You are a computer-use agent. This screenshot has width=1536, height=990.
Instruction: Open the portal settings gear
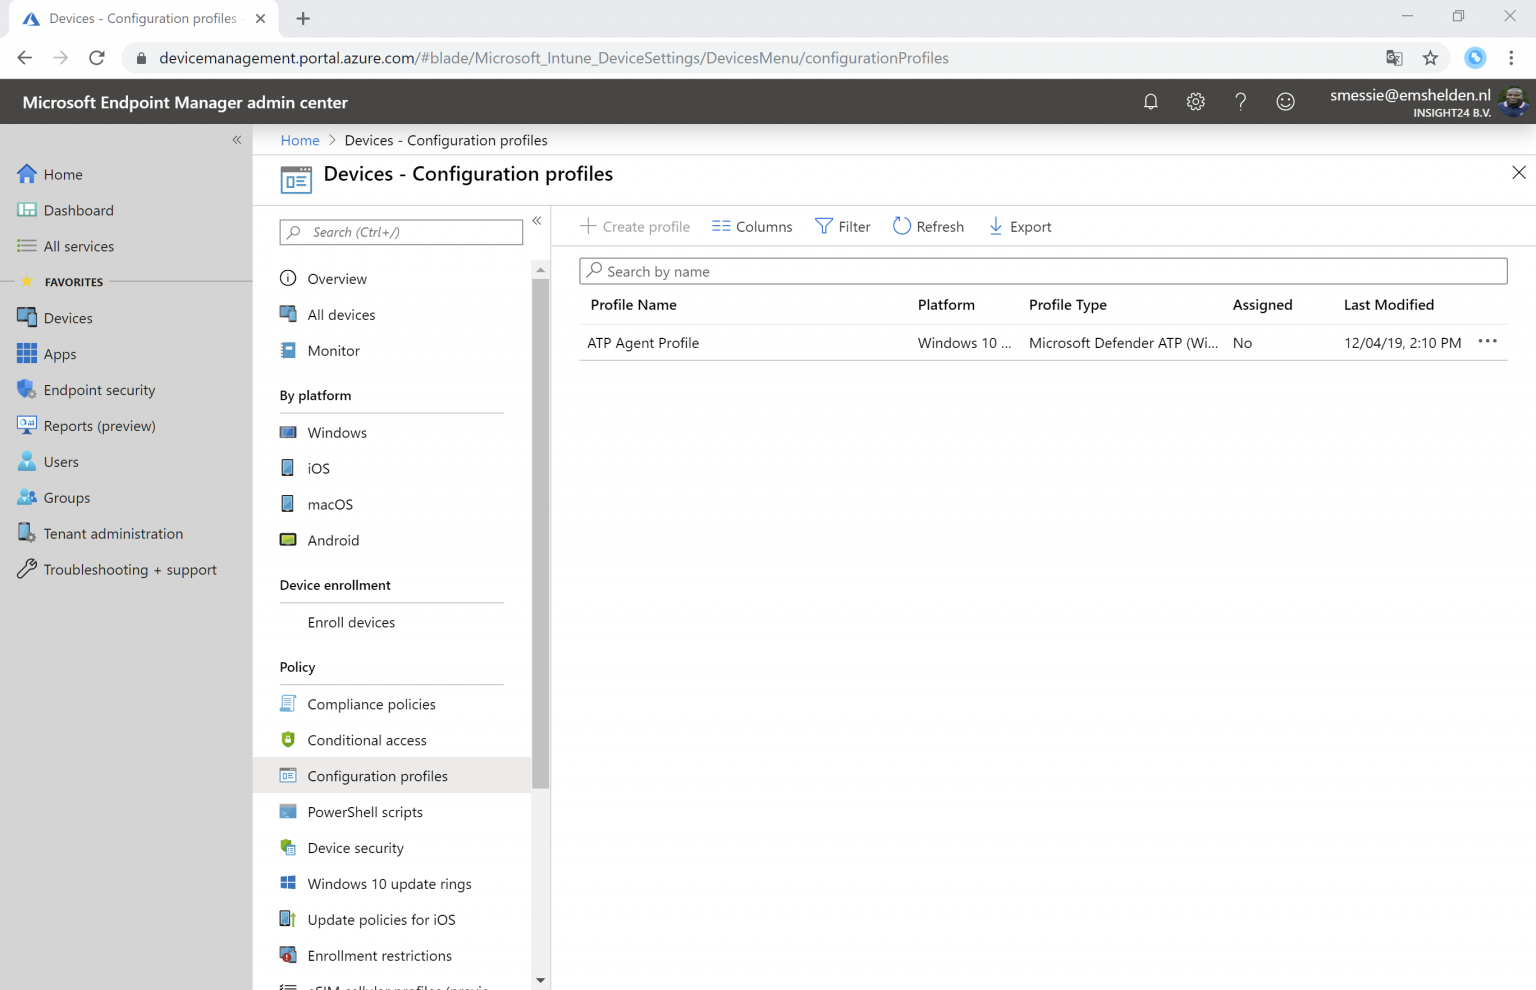coord(1195,101)
